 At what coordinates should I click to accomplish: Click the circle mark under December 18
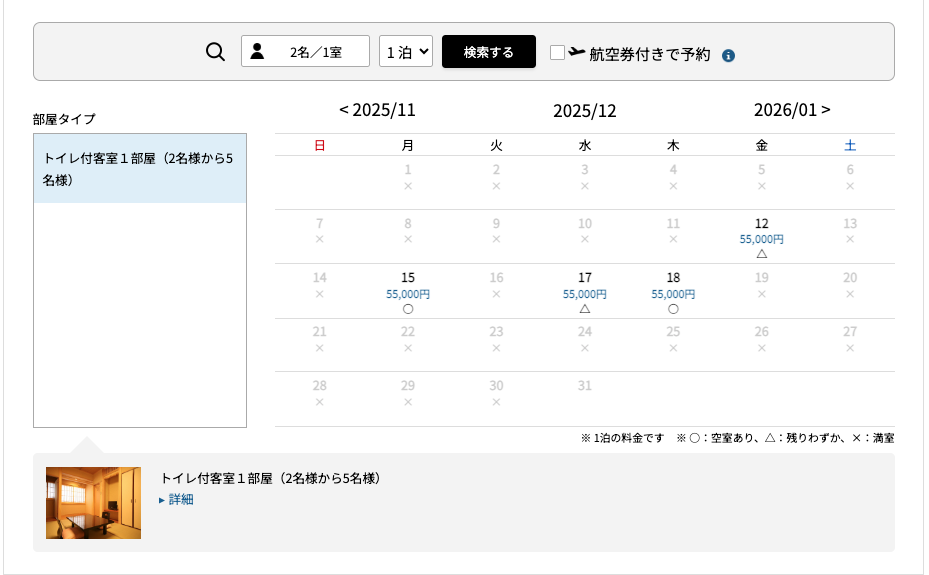[x=673, y=309]
